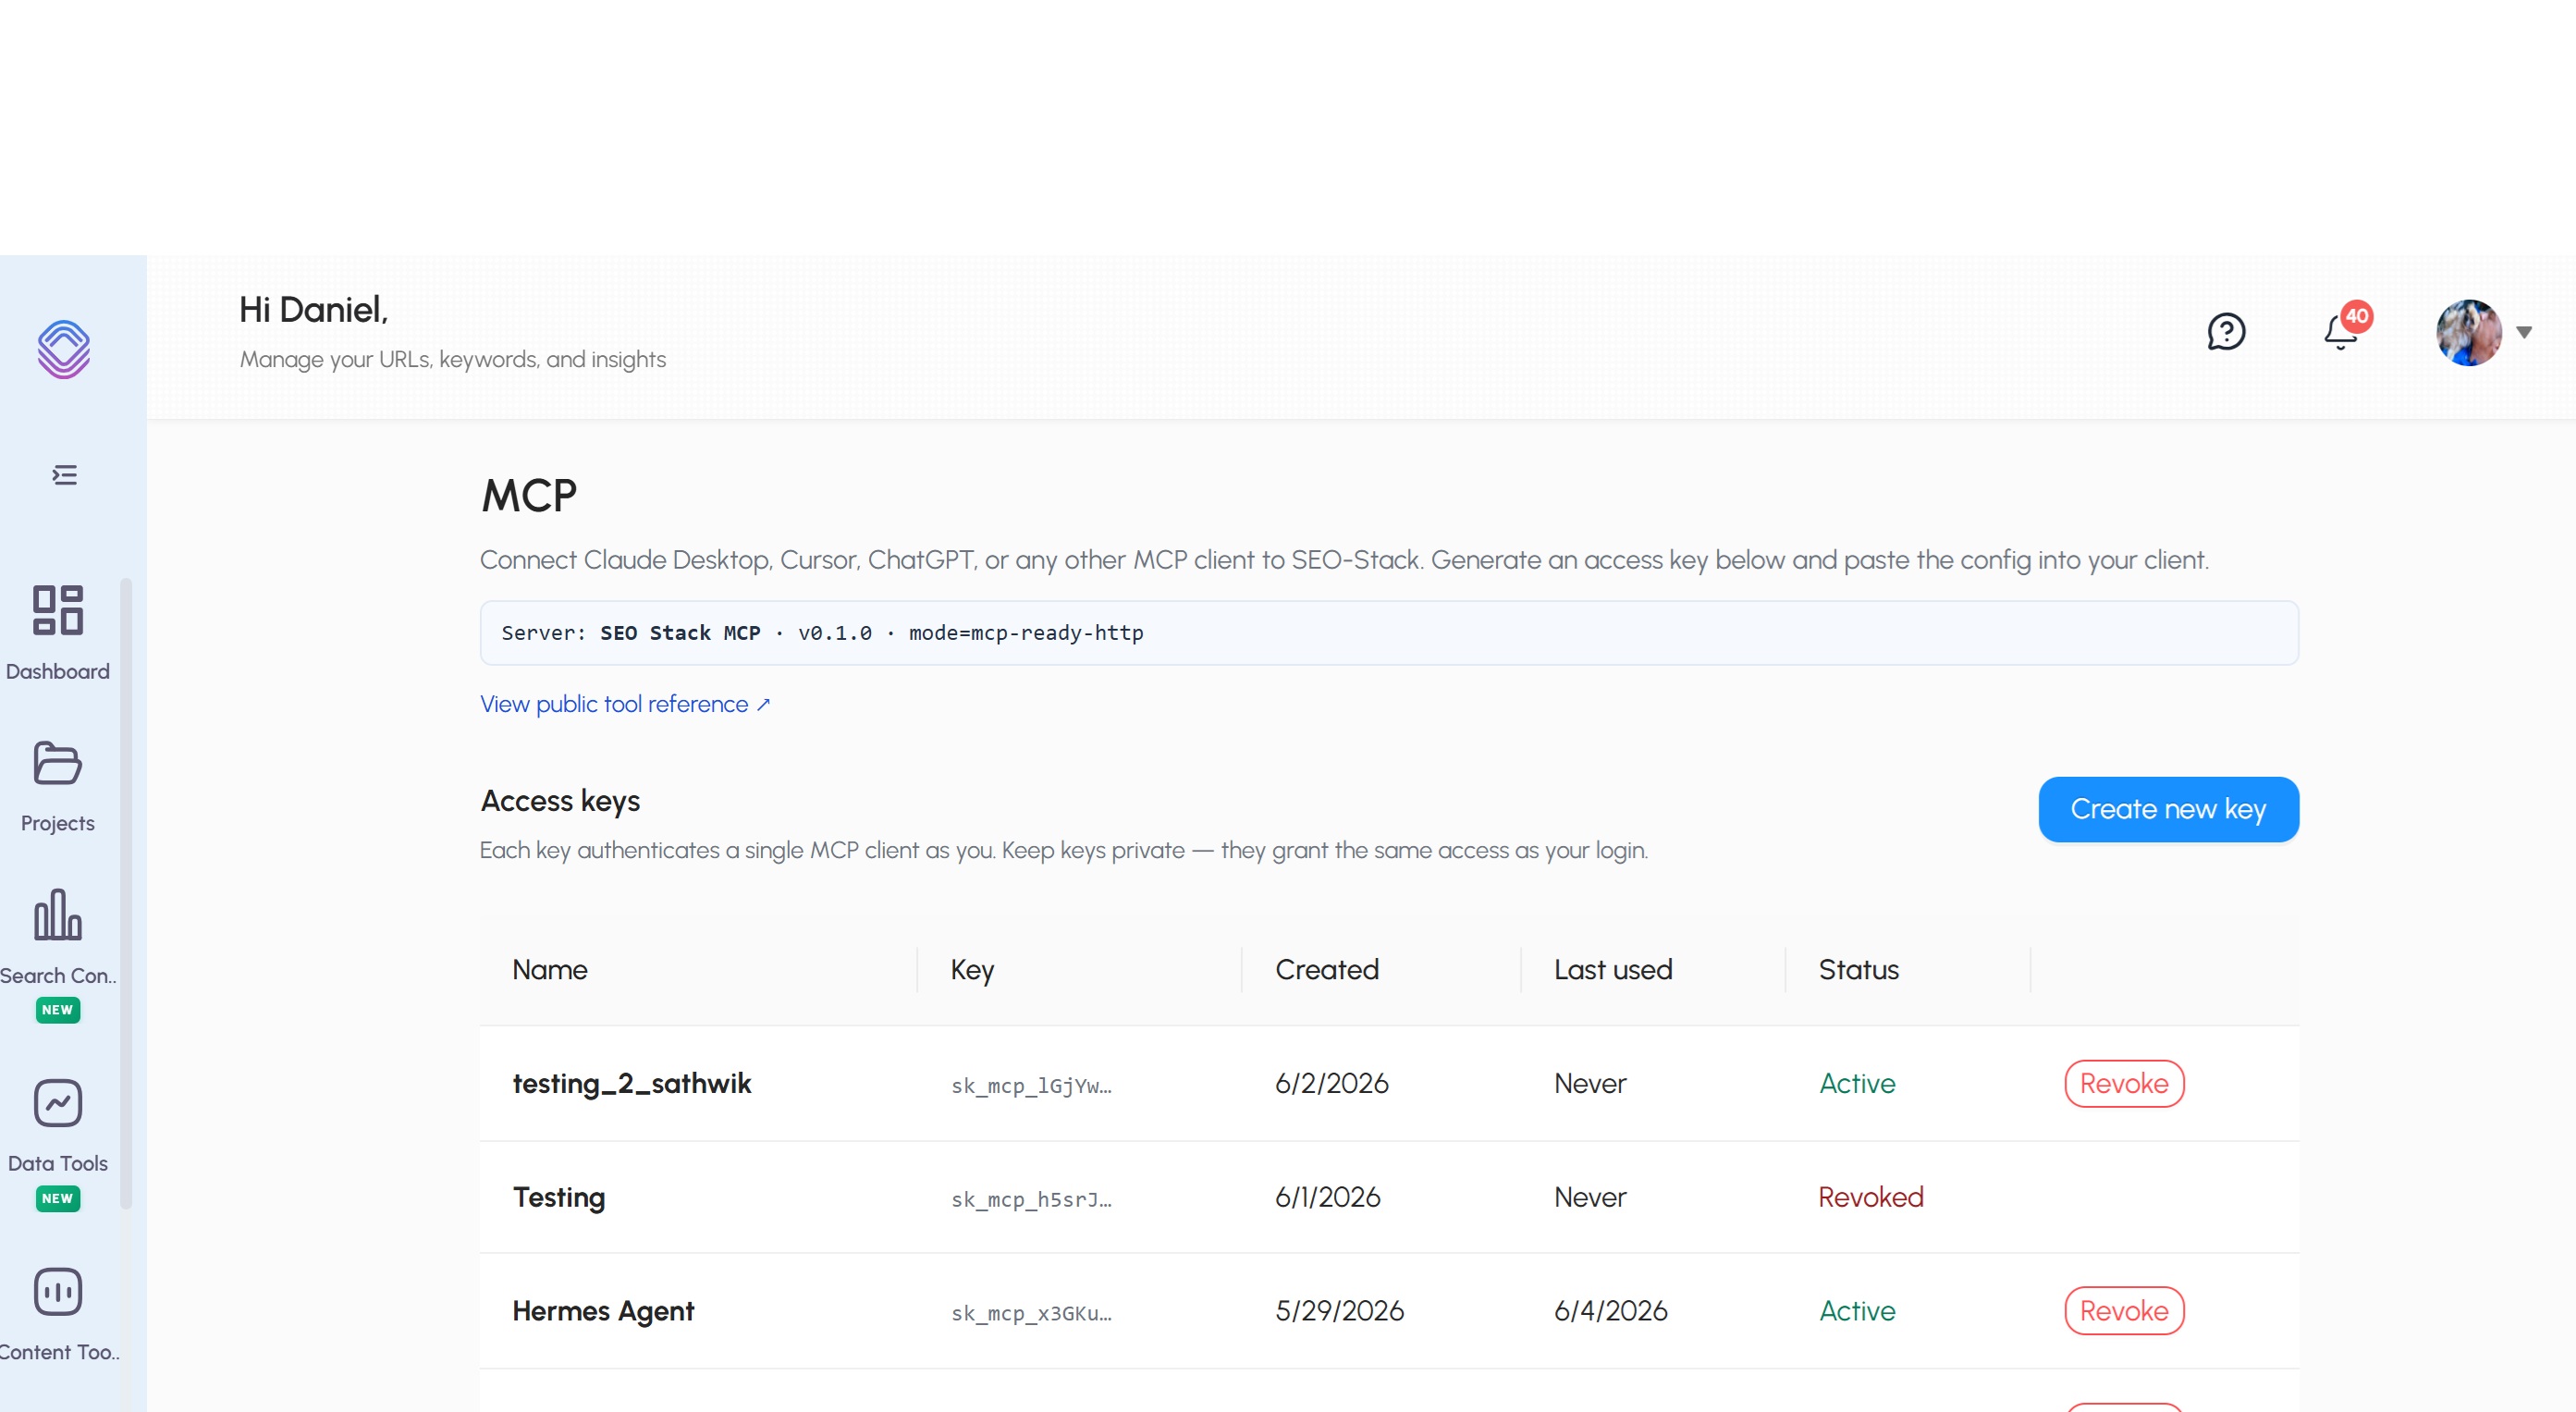Click the Access keys section heading
Screen dimensions: 2576x1412
[560, 802]
